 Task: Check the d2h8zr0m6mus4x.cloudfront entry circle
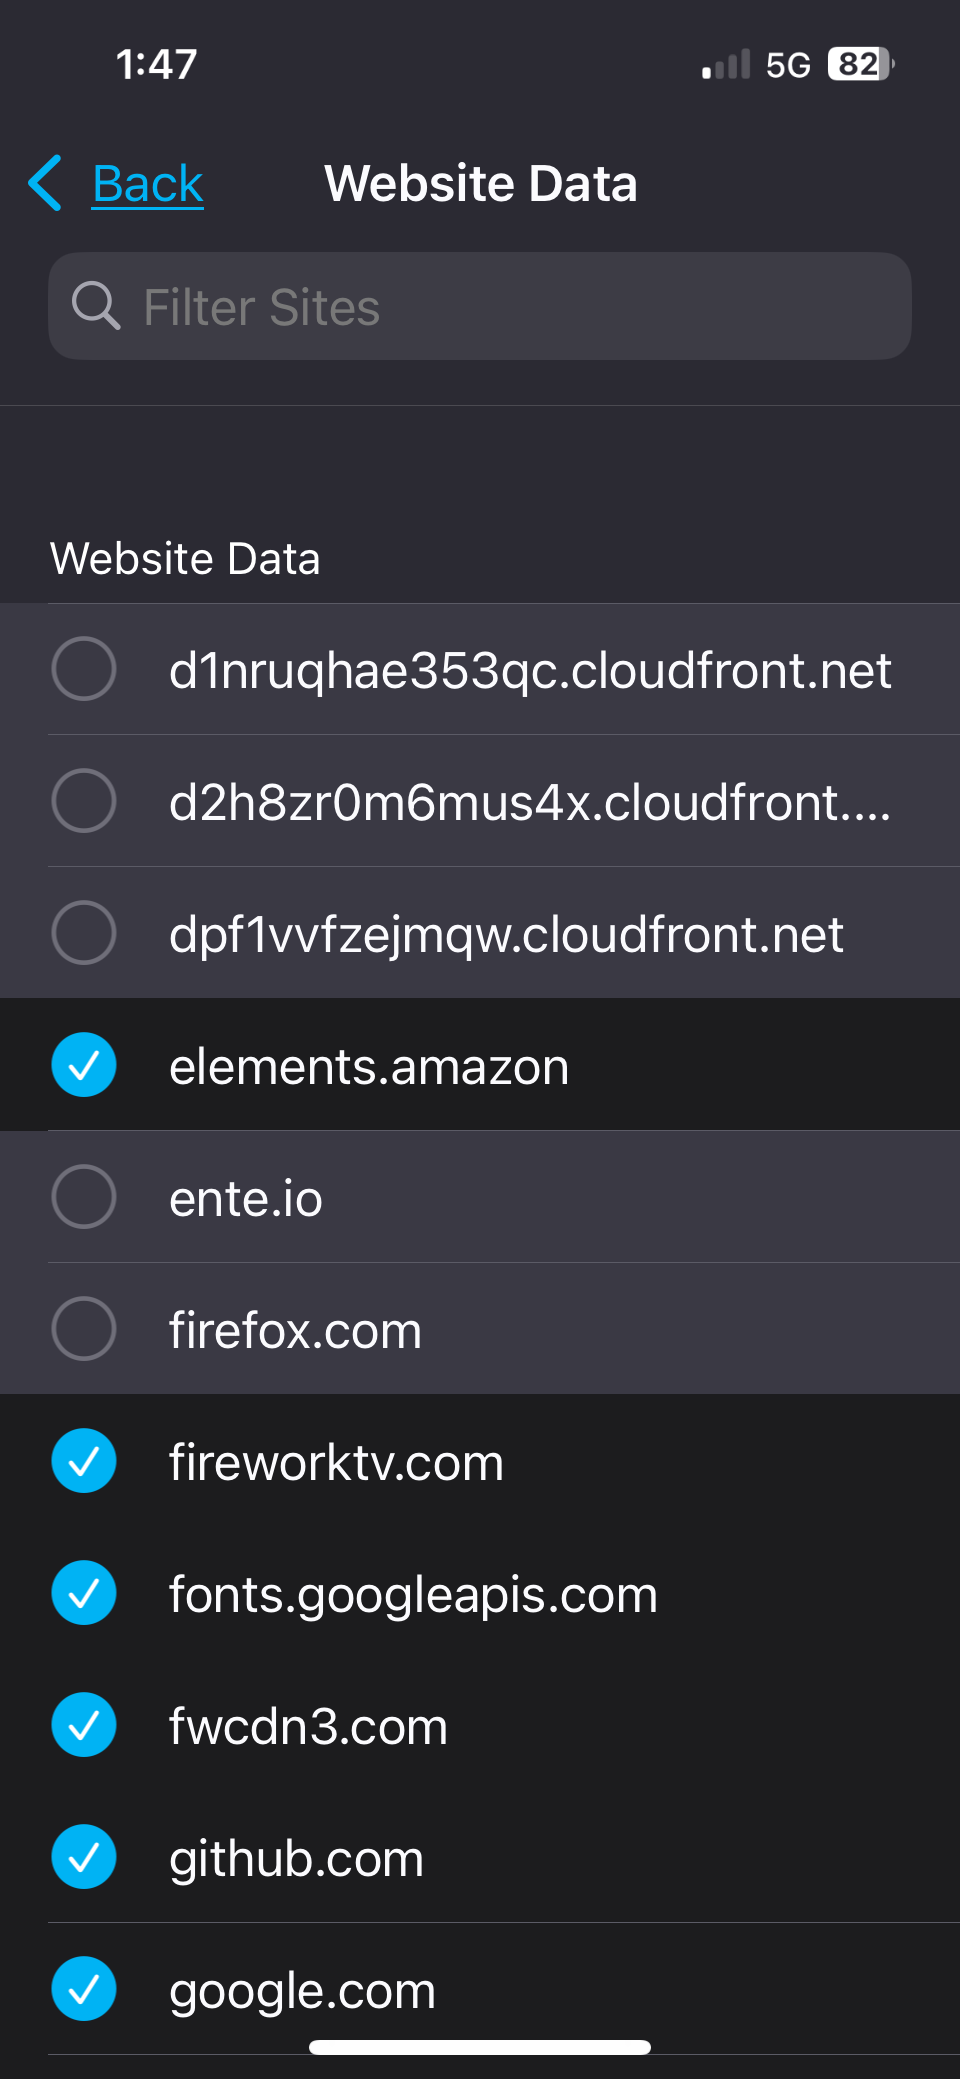coord(84,801)
